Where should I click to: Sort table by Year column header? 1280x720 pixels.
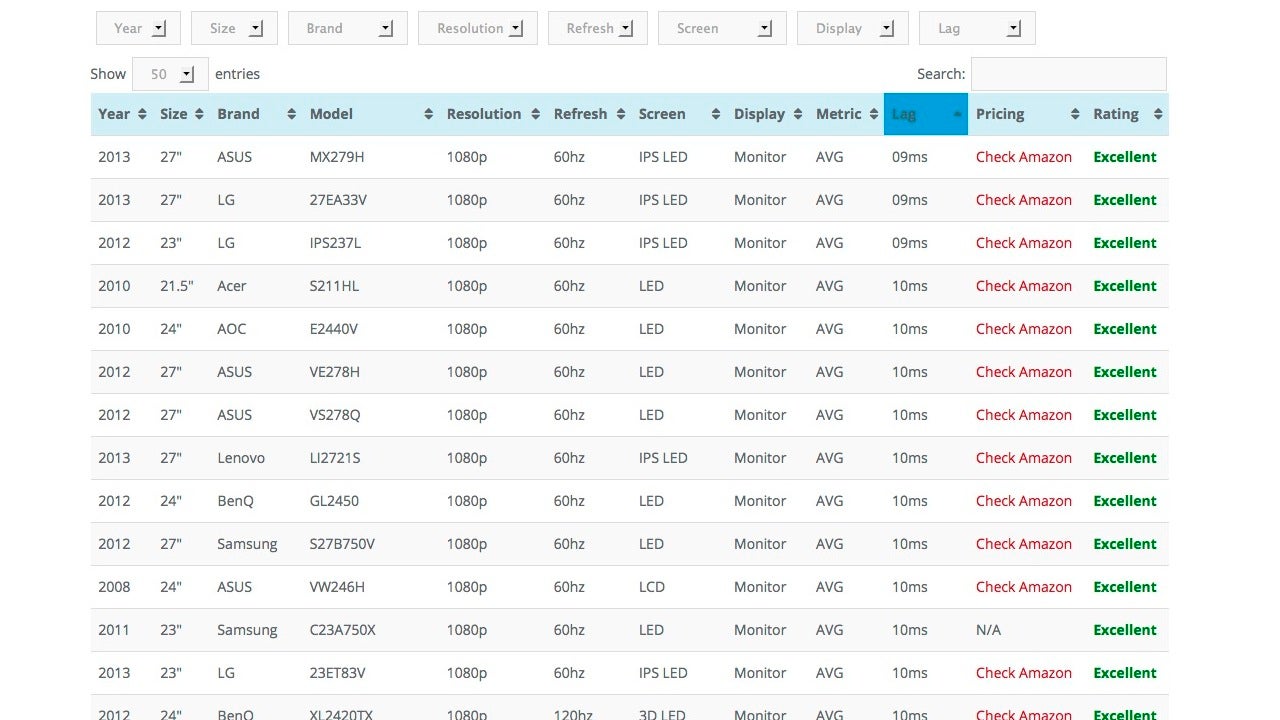pos(122,114)
